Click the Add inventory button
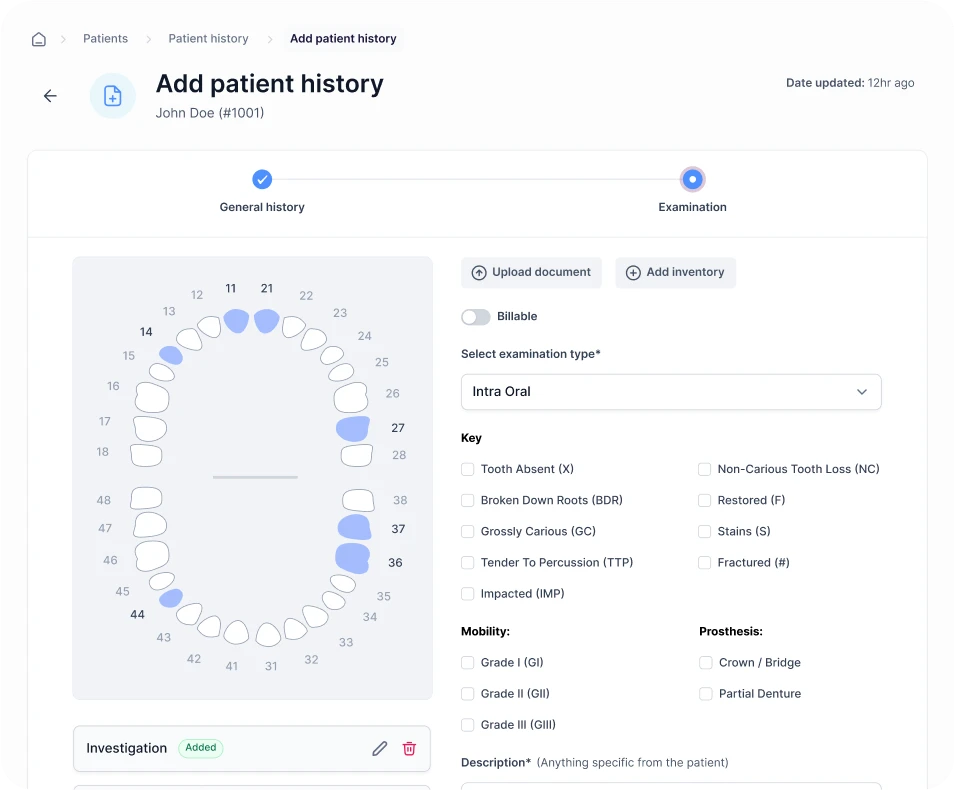The width and height of the screenshot is (954, 790). pos(675,273)
